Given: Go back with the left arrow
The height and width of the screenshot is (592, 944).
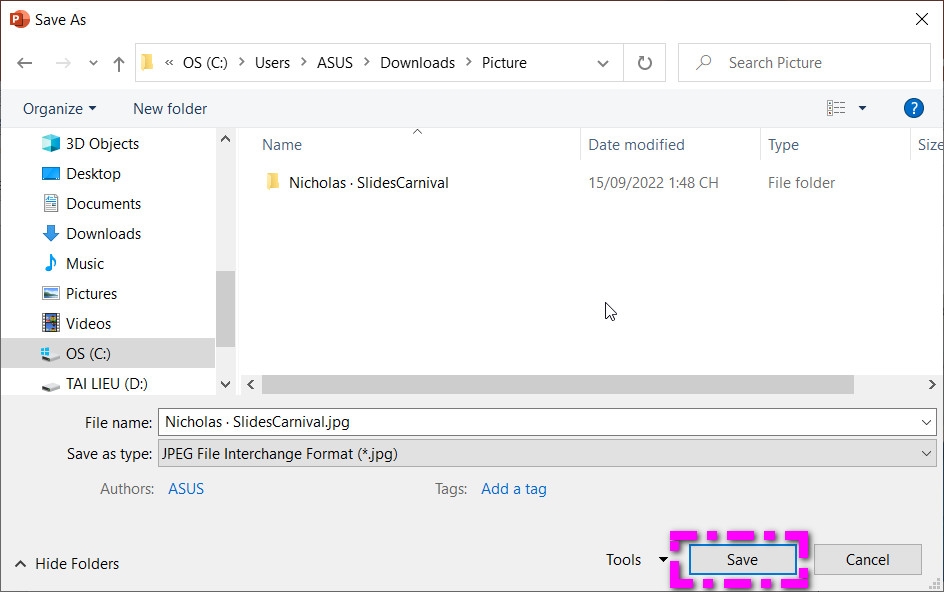Looking at the screenshot, I should [x=25, y=63].
